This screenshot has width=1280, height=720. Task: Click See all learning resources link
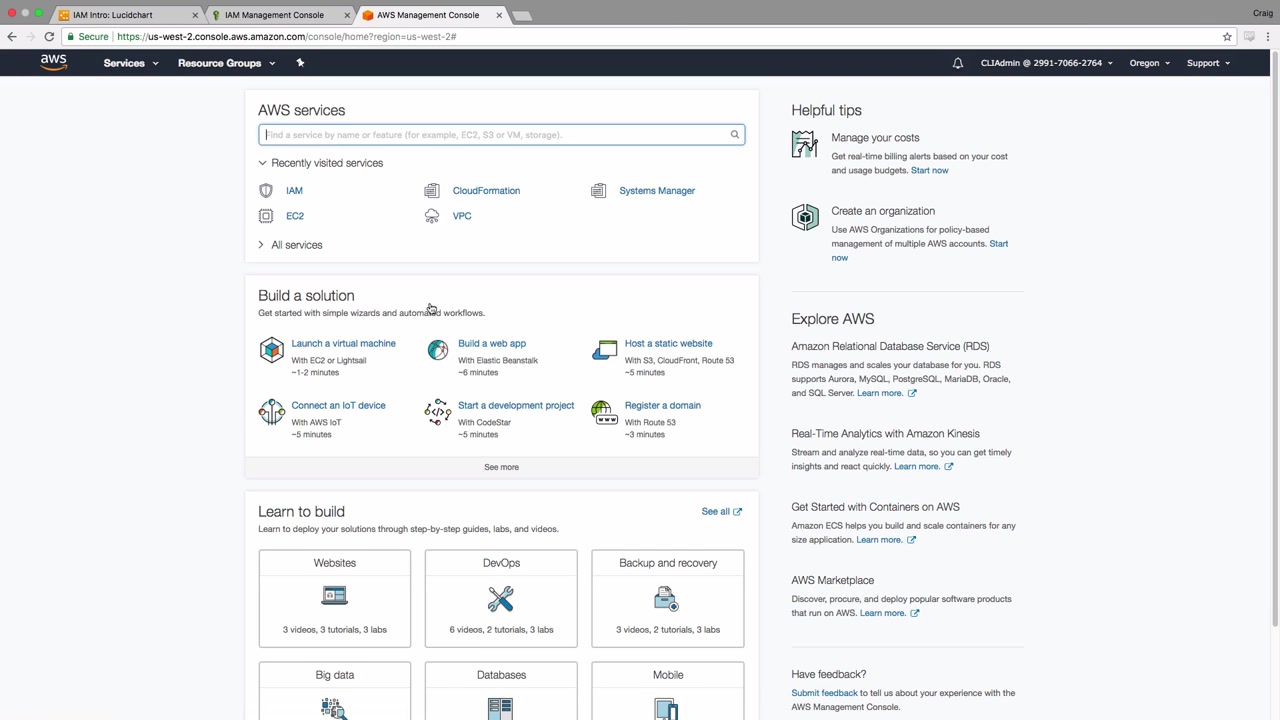click(722, 511)
